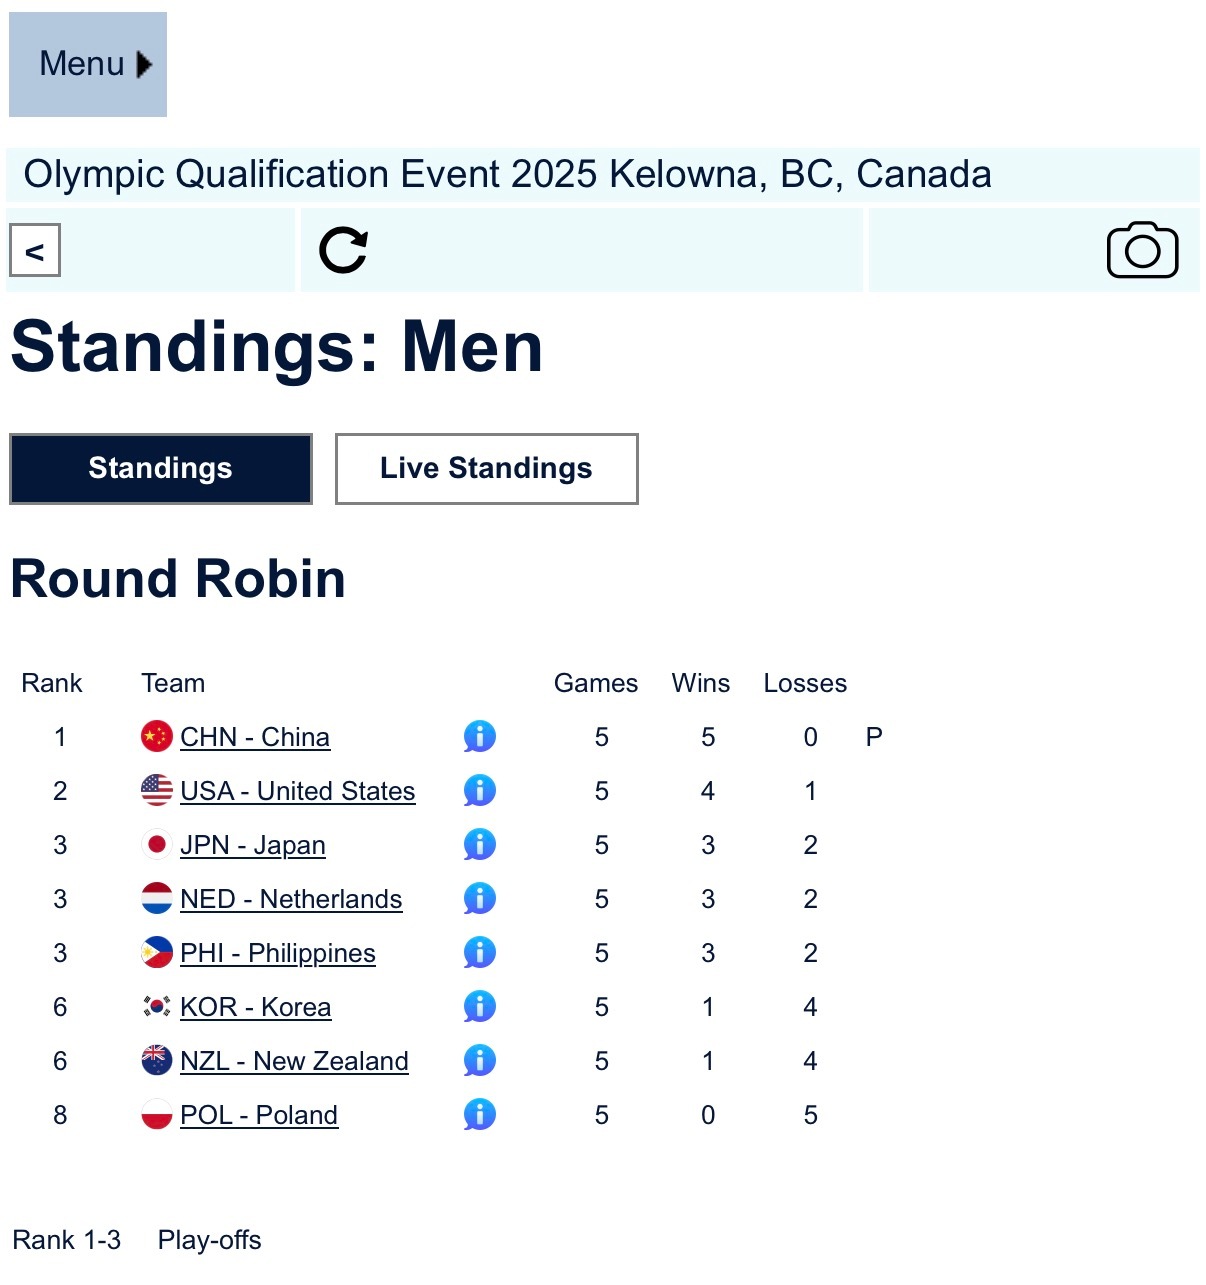Go back with the < button
Viewport: 1206px width, 1285px height.
click(35, 250)
